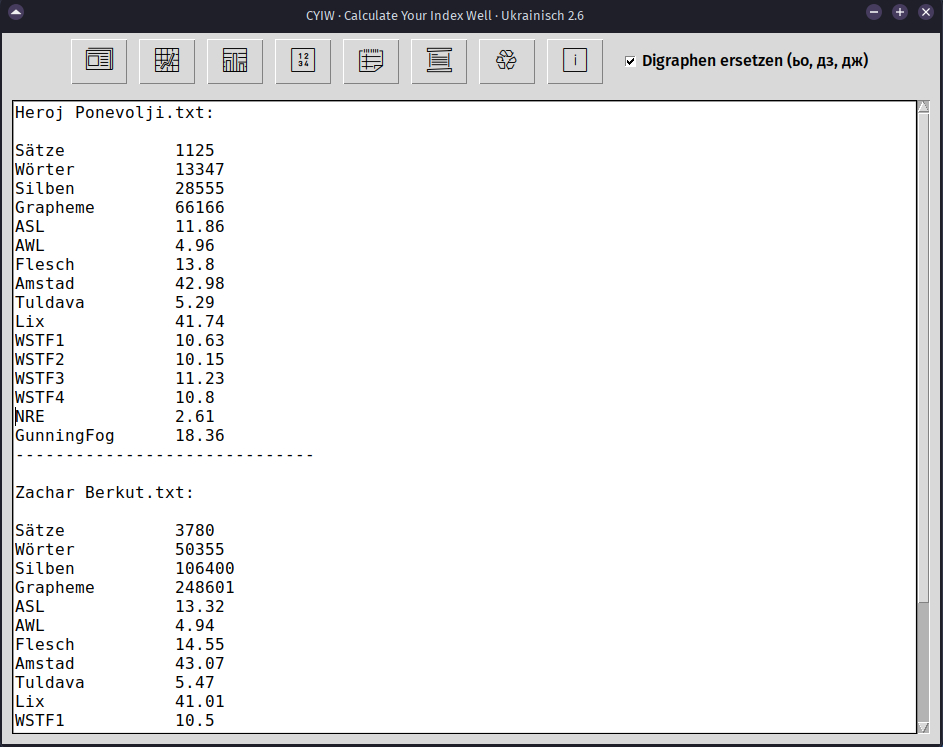Viewport: 943px width, 747px height.
Task: Click the newspaper-layout icon in the toolbar
Action: [99, 61]
